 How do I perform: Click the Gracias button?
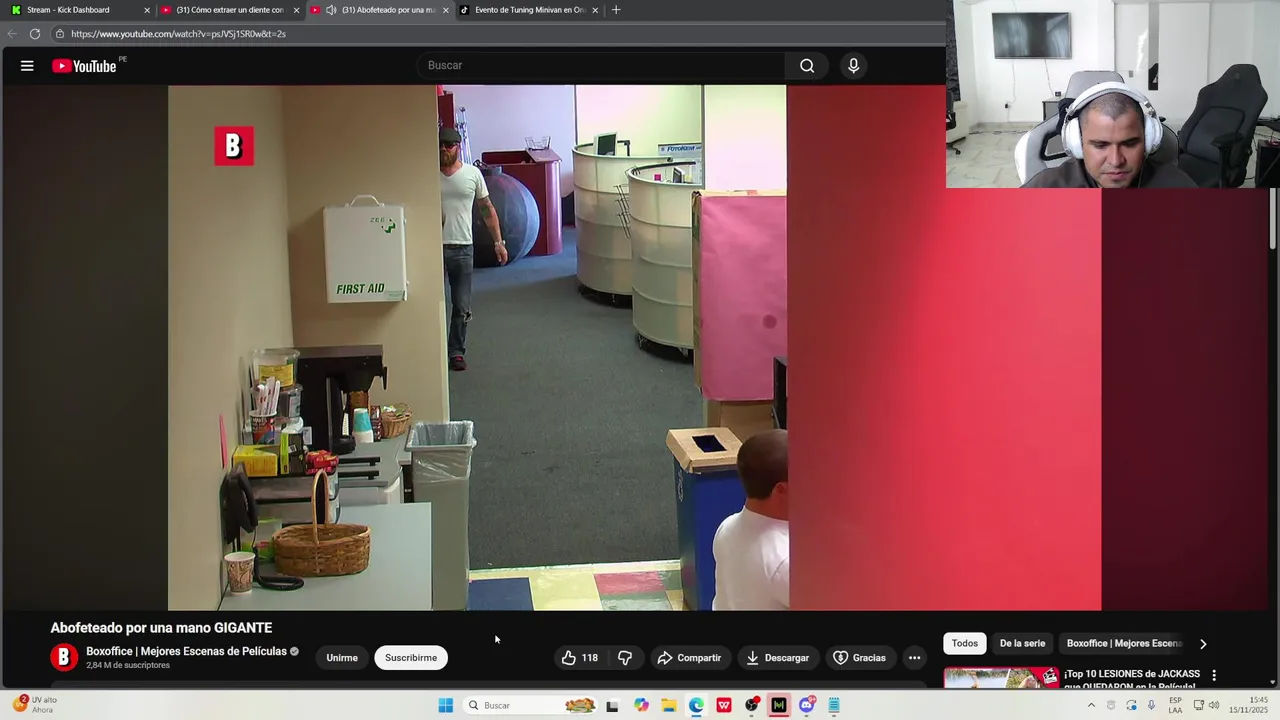coord(859,658)
